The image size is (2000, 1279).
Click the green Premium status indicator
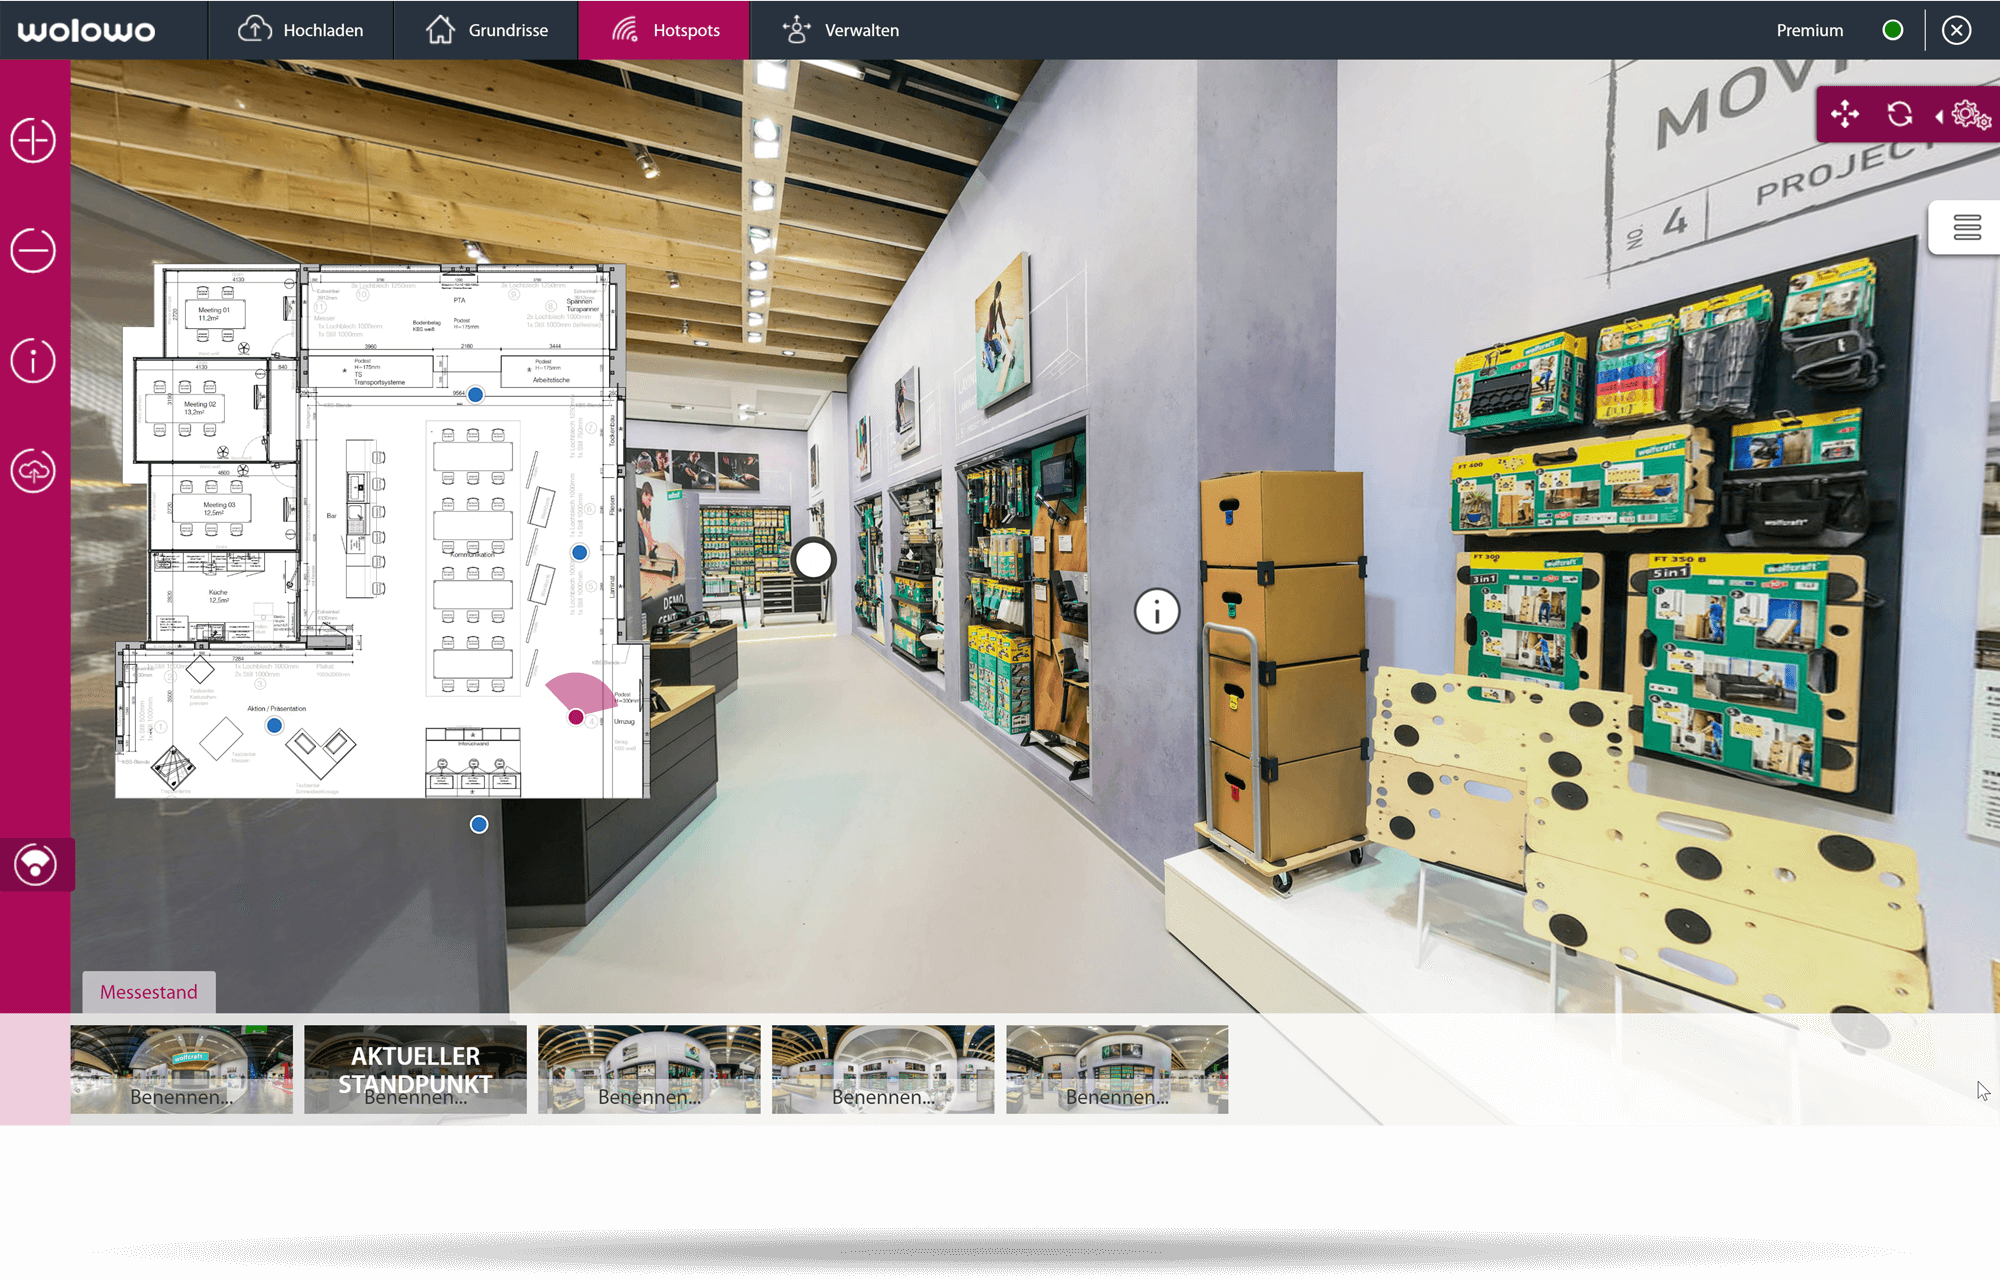point(1892,30)
